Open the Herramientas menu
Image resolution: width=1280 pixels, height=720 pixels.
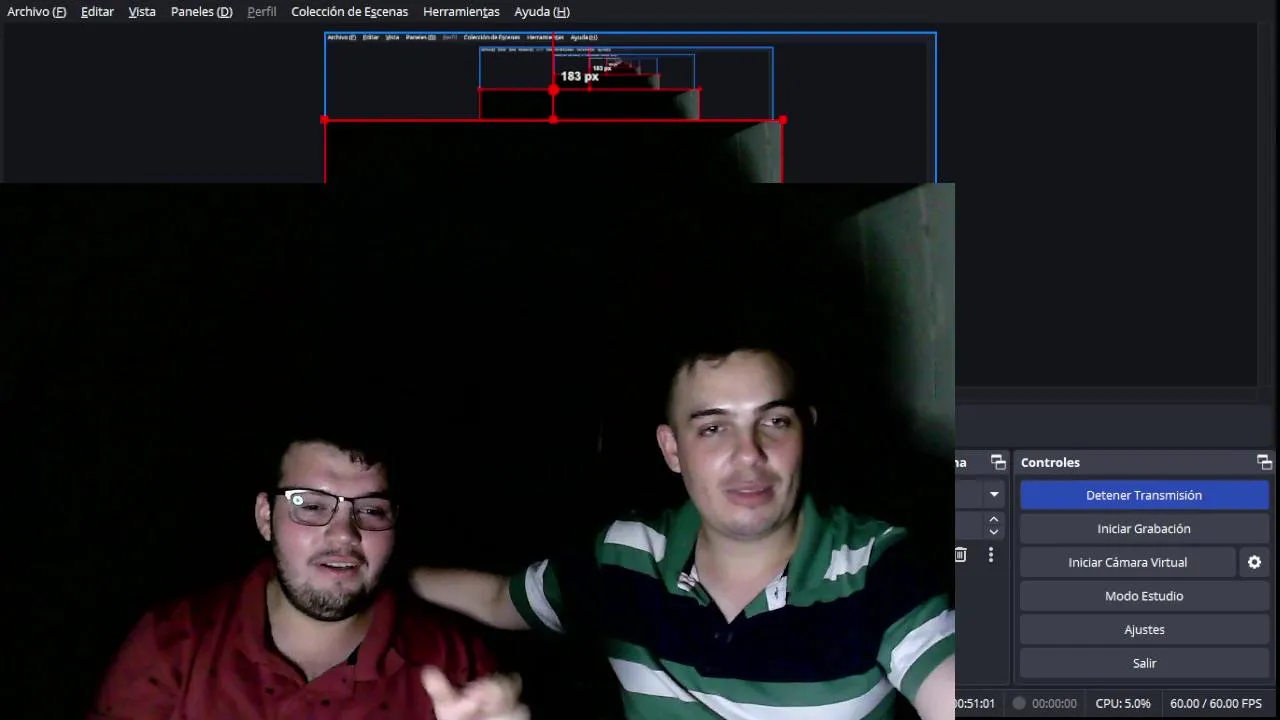[461, 12]
